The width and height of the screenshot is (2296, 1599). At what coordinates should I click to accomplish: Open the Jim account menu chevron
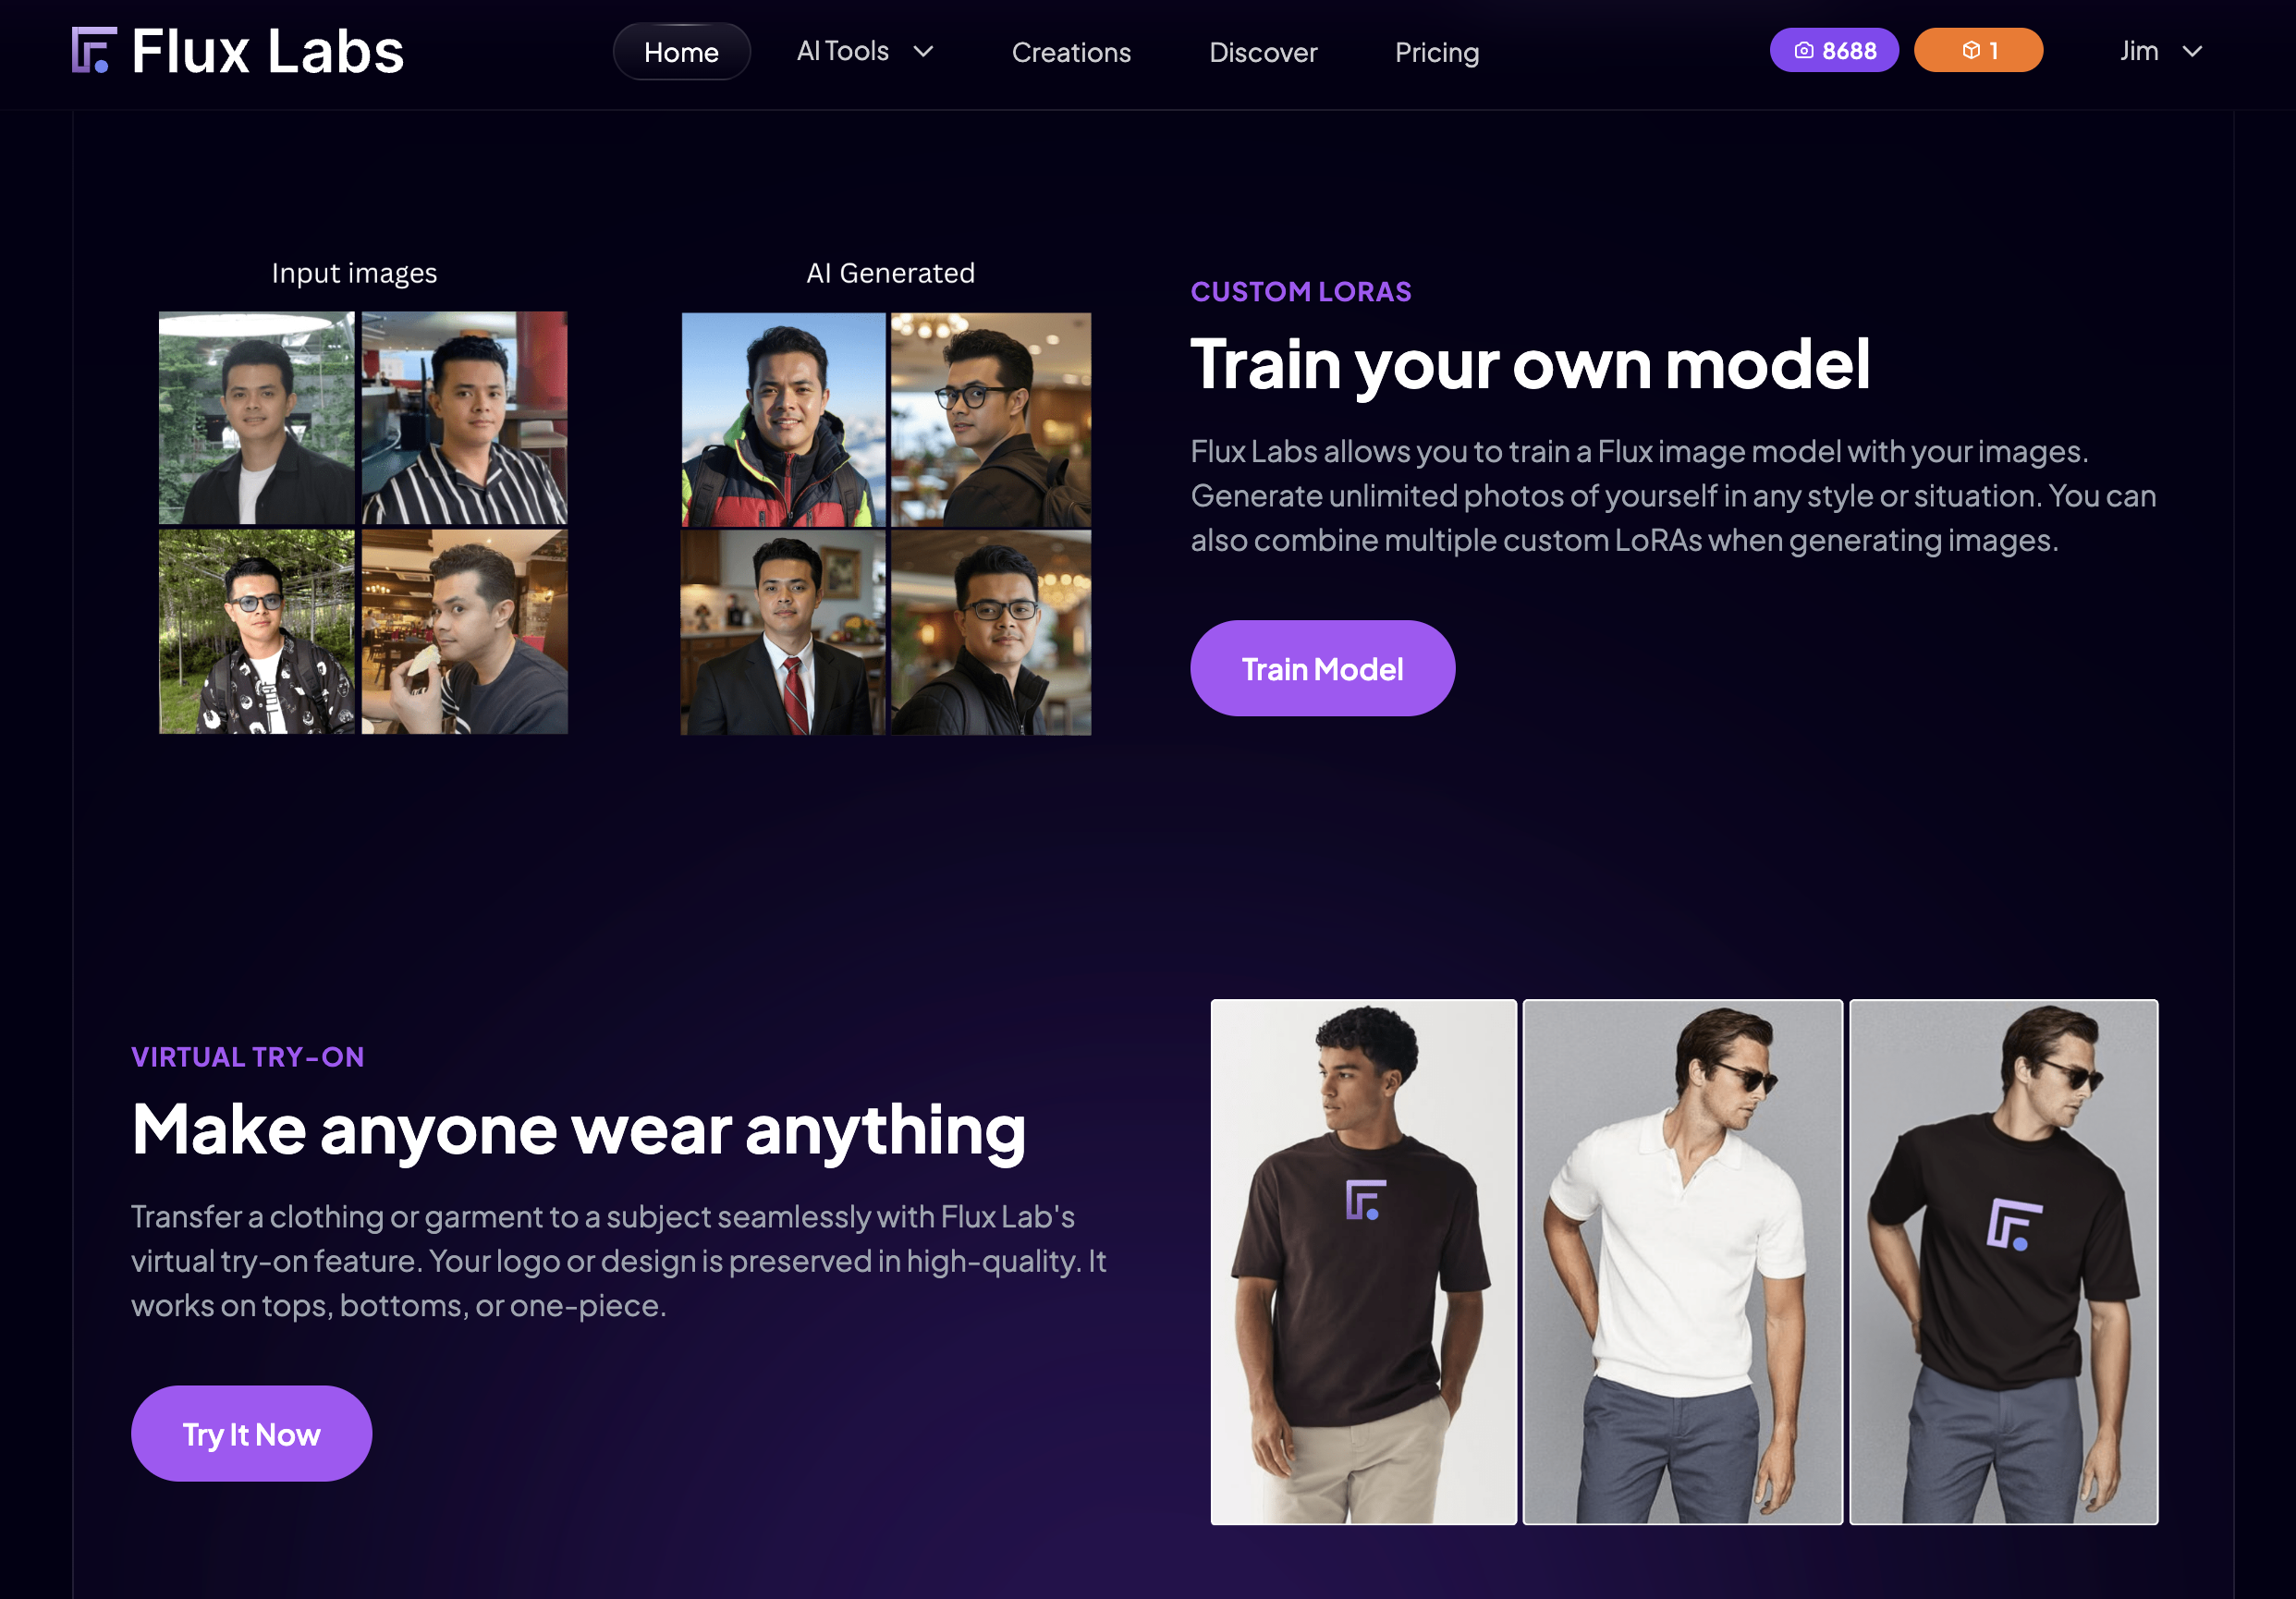click(x=2192, y=51)
